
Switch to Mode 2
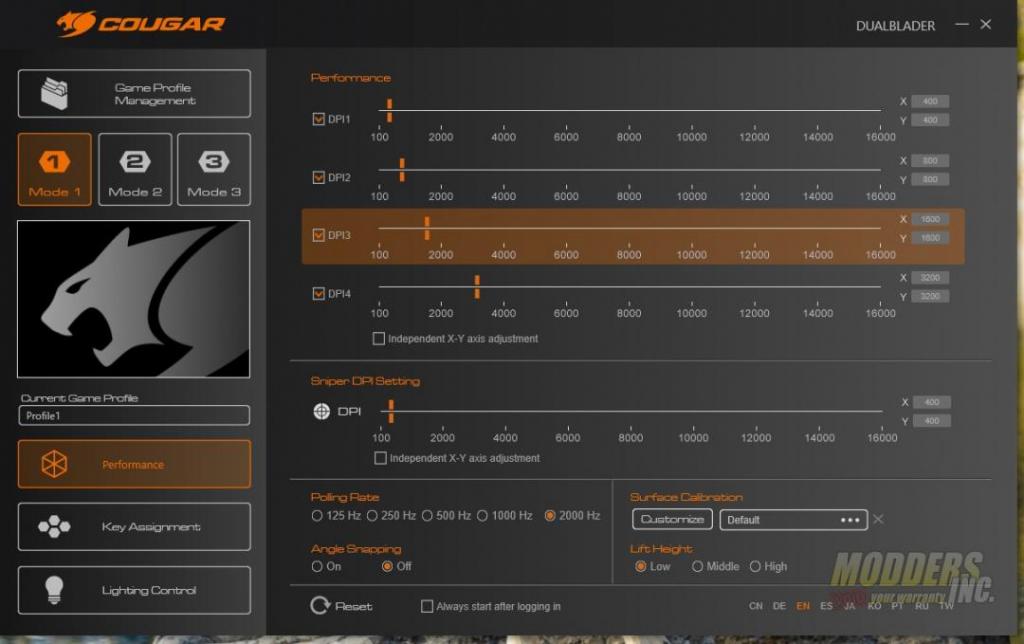click(x=135, y=169)
